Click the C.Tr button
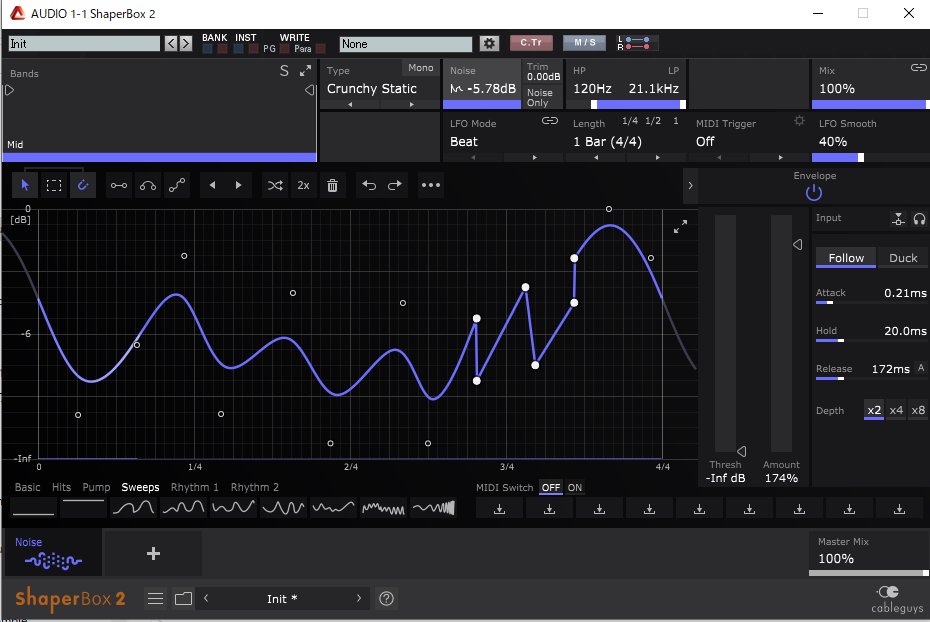This screenshot has height=622, width=930. pyautogui.click(x=531, y=43)
